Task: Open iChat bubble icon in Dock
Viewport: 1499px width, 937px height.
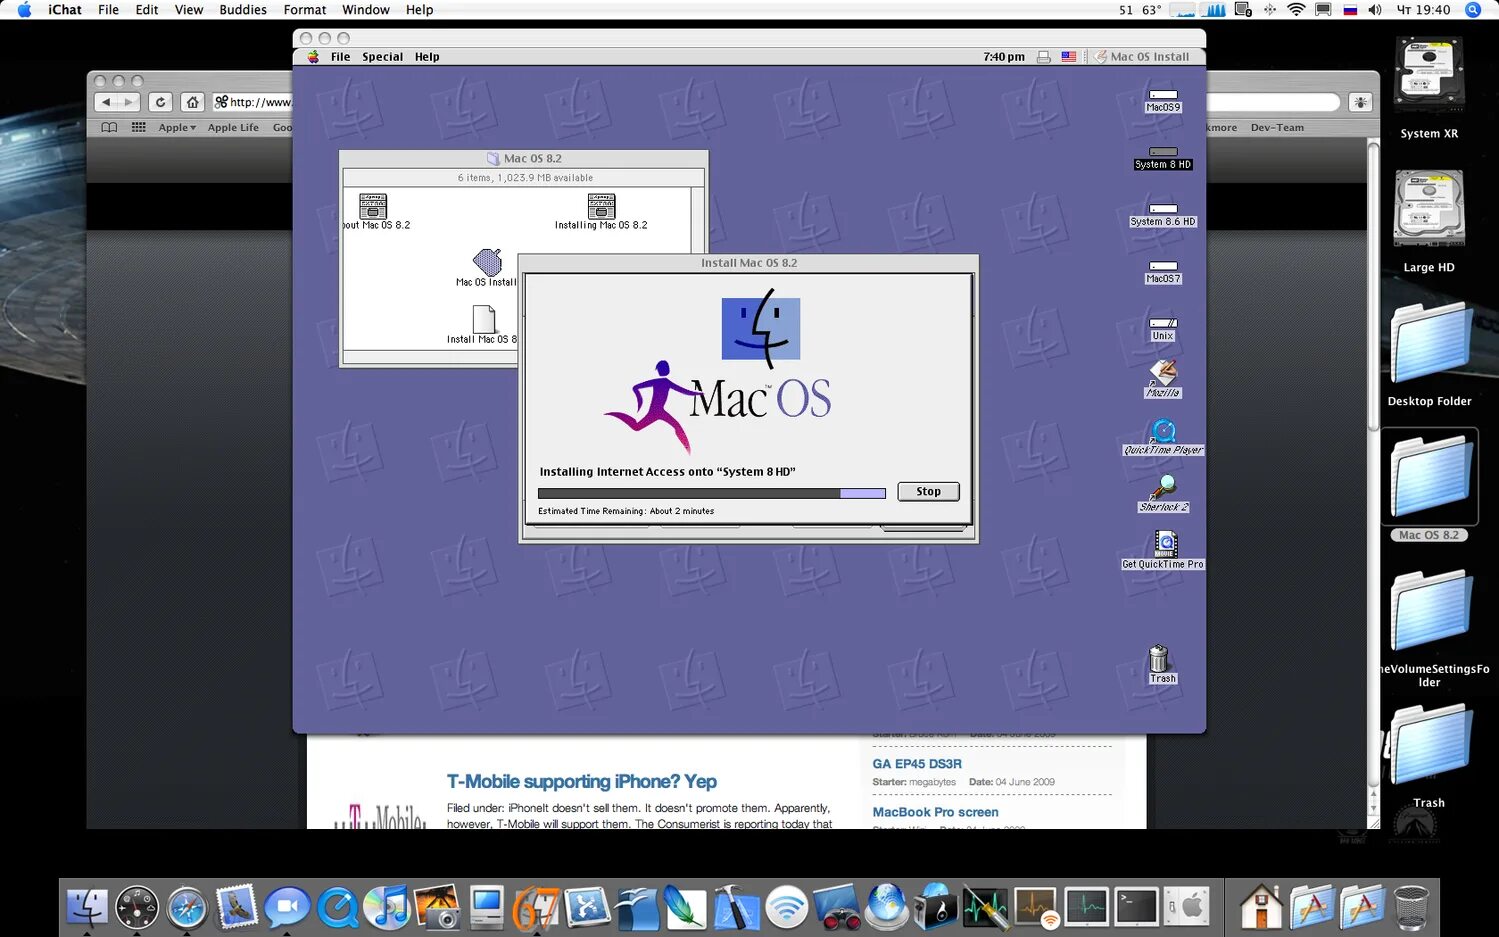Action: tap(287, 908)
